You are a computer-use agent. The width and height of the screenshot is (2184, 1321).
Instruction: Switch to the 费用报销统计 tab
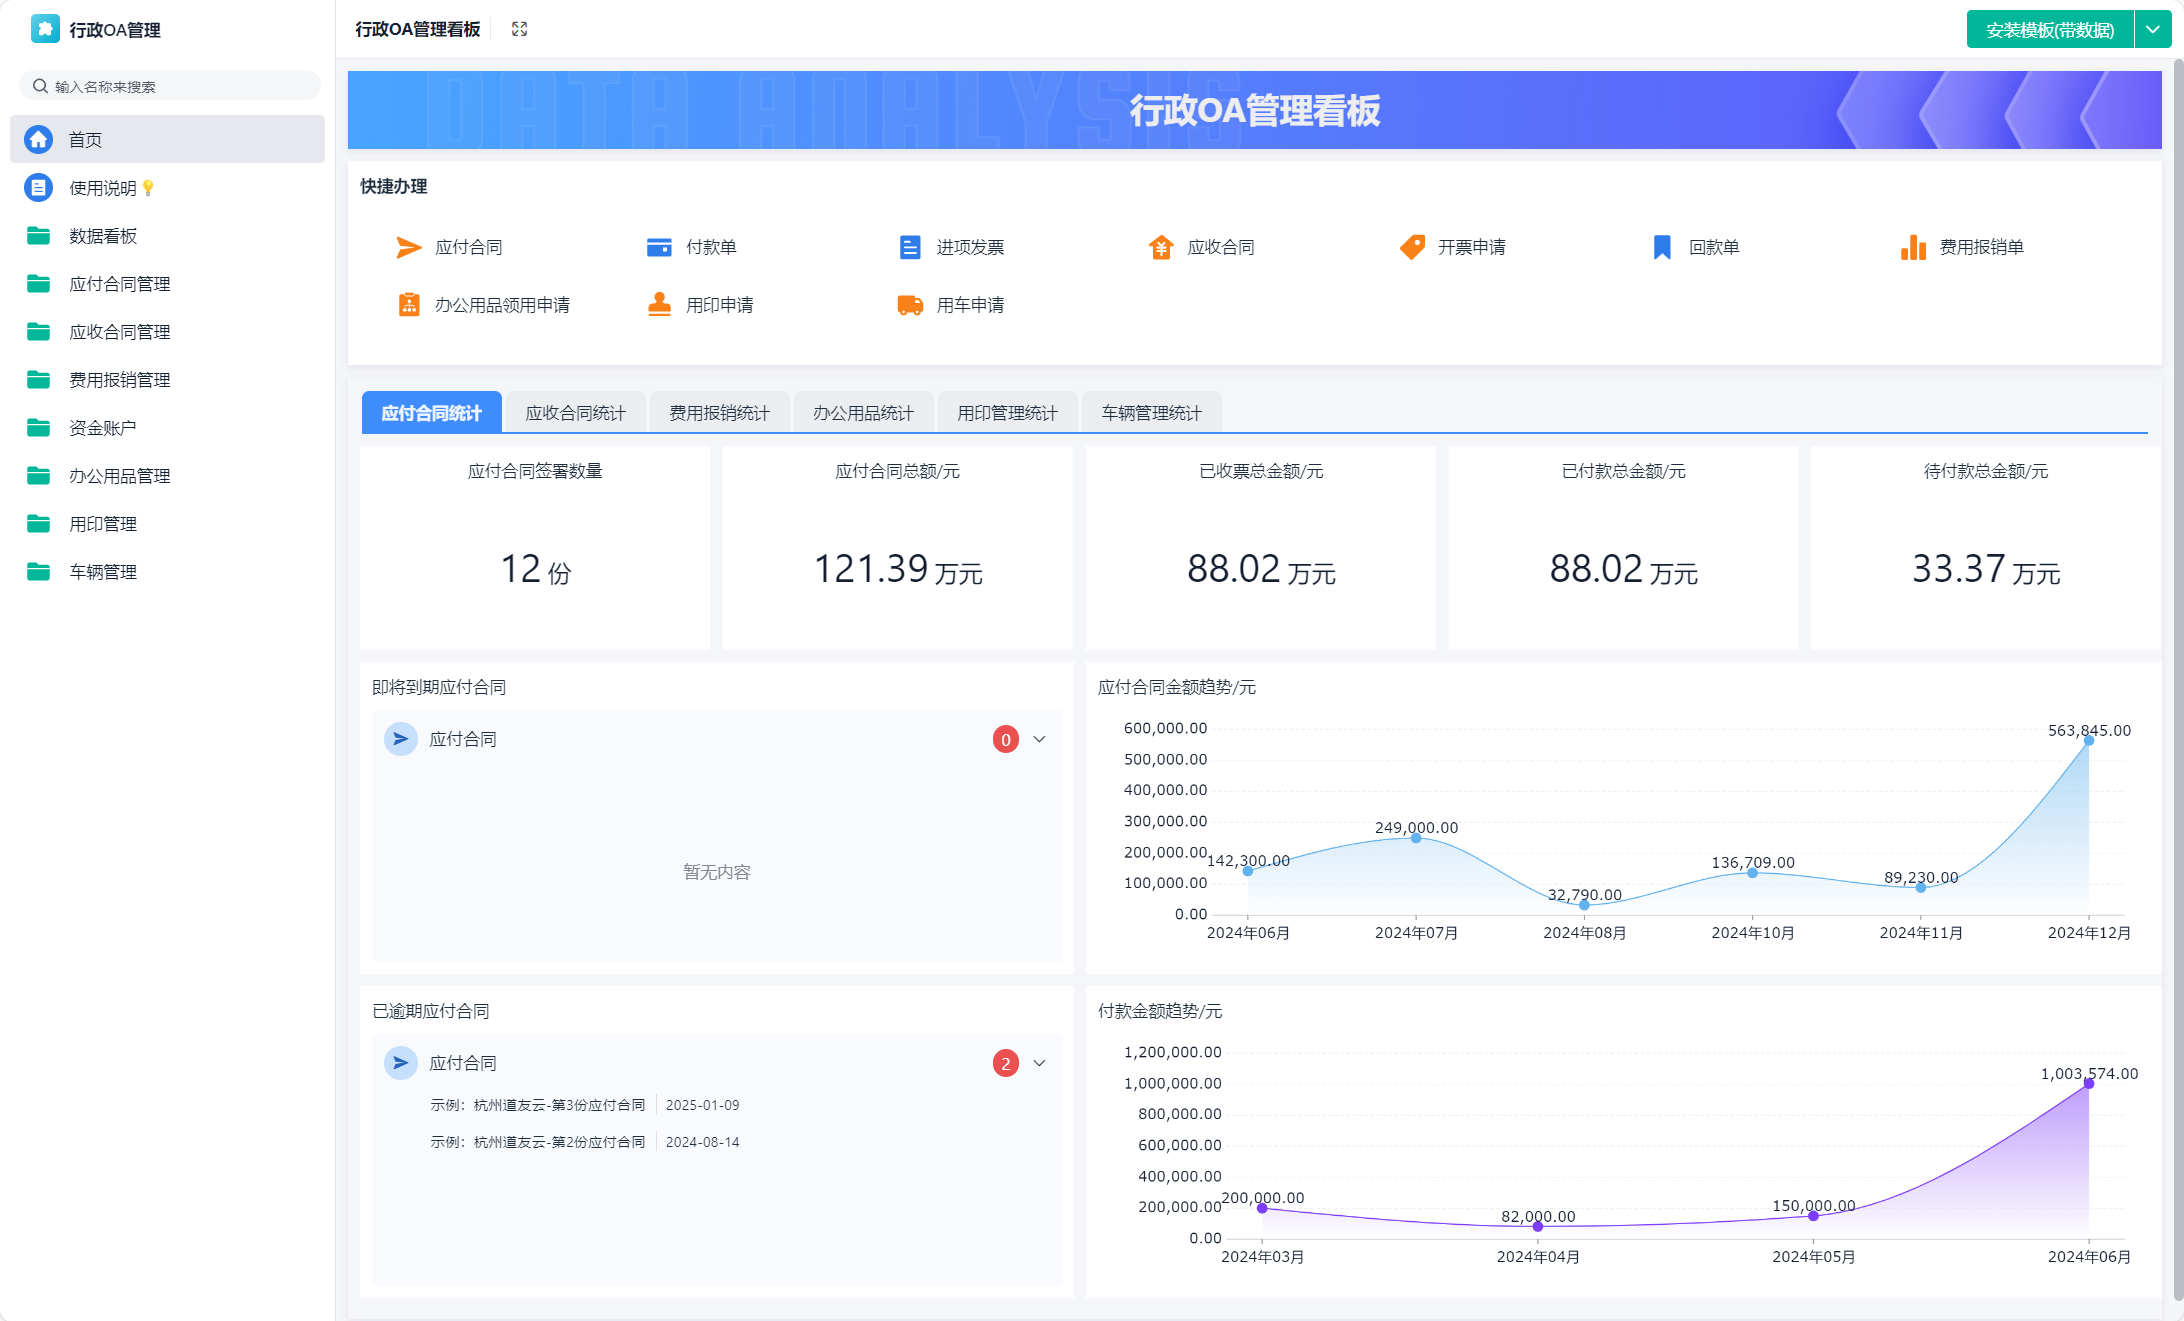[x=719, y=413]
